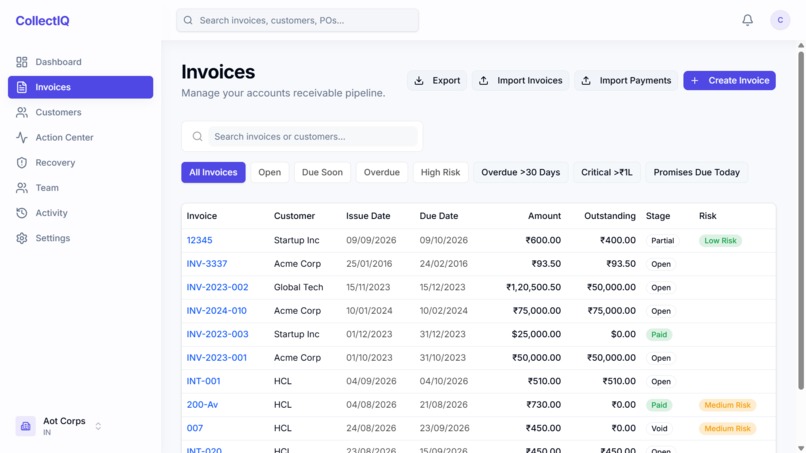Go to Dashboard in sidebar
Image resolution: width=806 pixels, height=453 pixels.
pyautogui.click(x=80, y=62)
